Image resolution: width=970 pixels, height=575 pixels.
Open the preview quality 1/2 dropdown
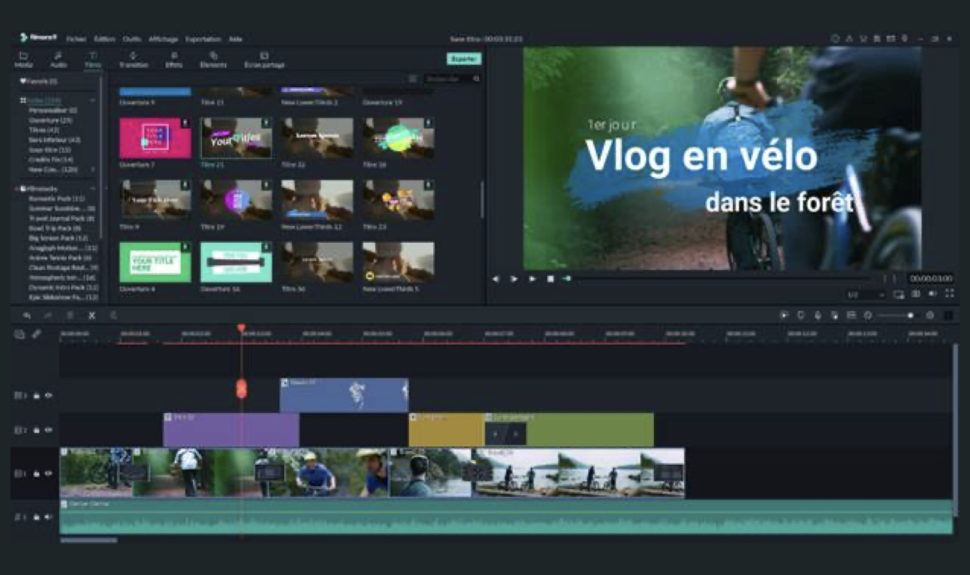(865, 295)
